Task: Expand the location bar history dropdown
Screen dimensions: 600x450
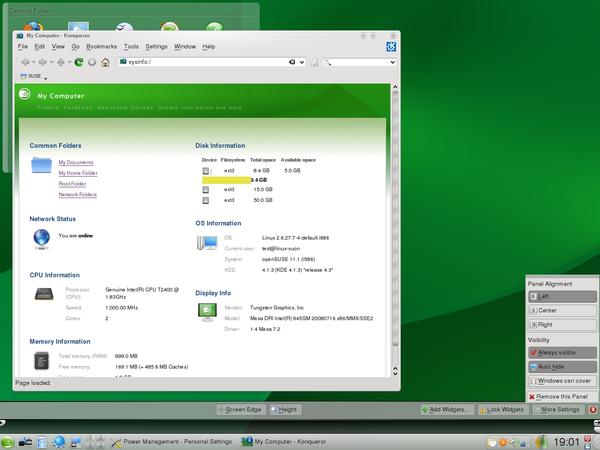Action: coord(302,62)
